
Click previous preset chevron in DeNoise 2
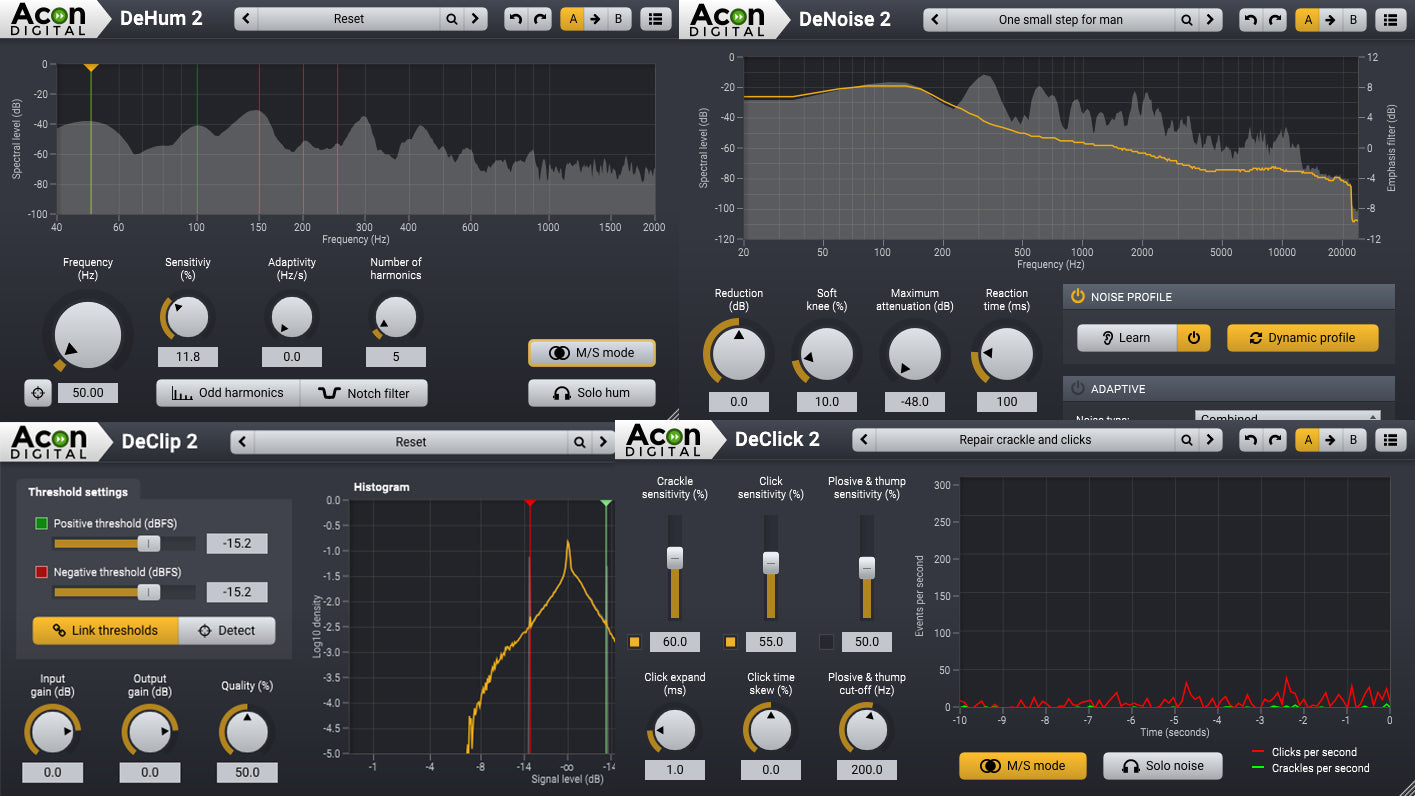[933, 19]
